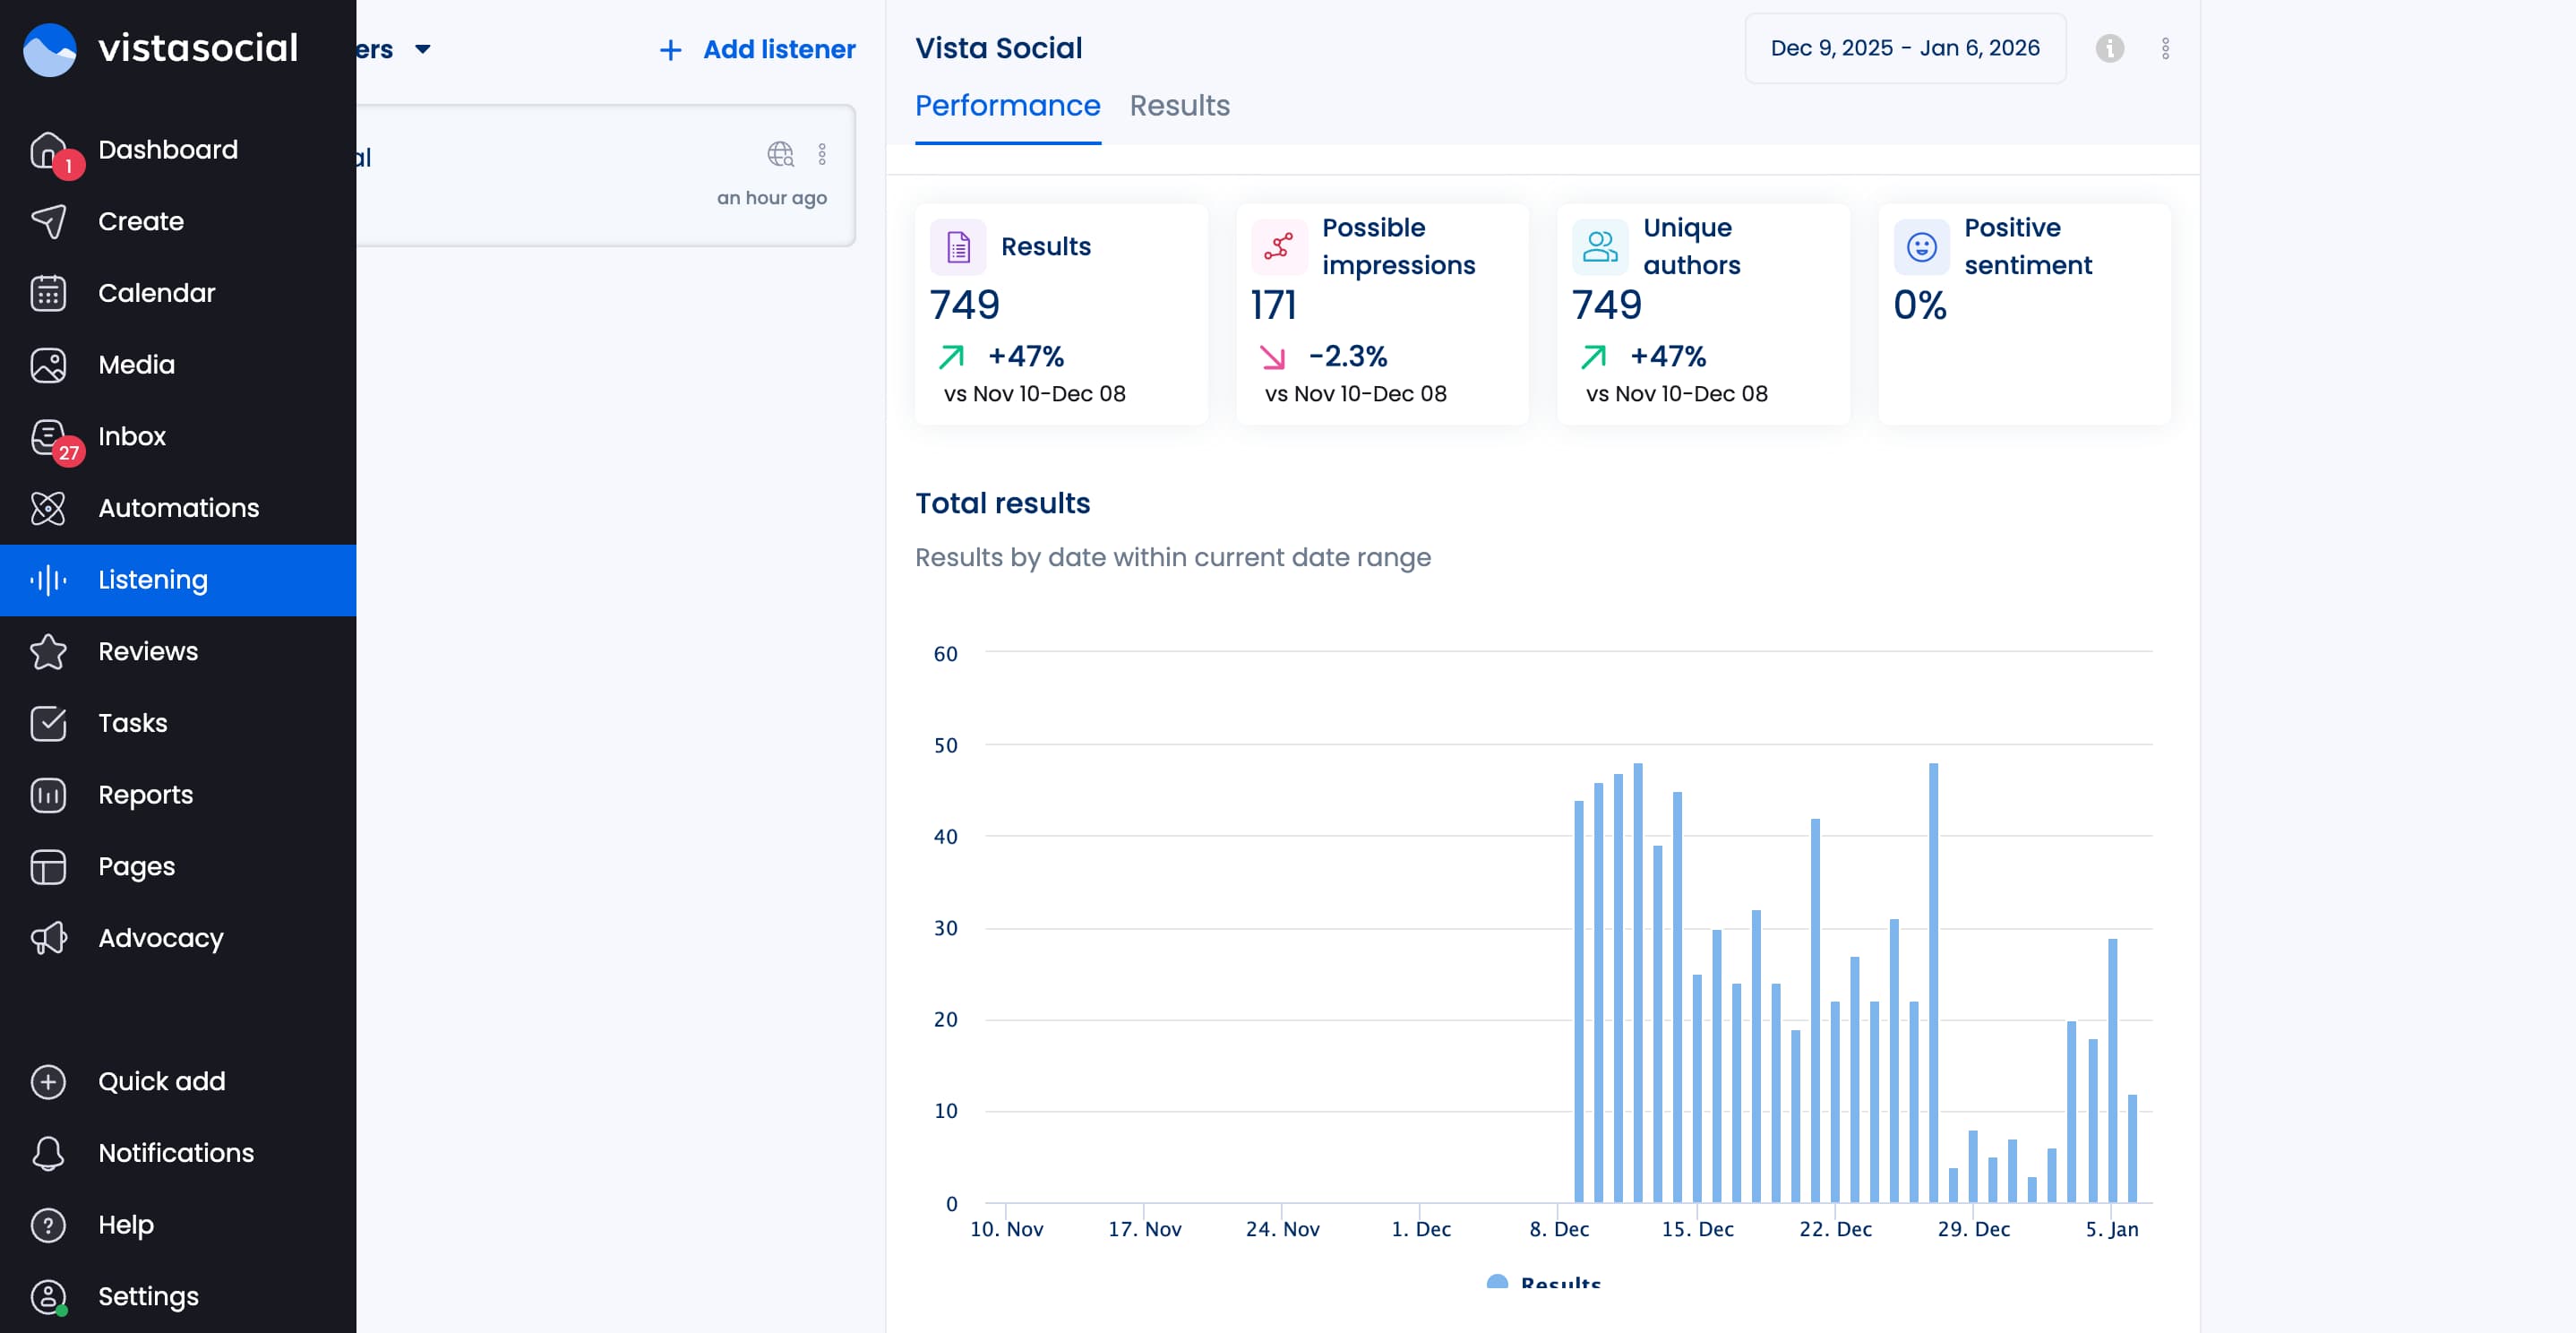This screenshot has width=2576, height=1333.
Task: Open the Inbox with 27 notifications
Action: point(132,436)
